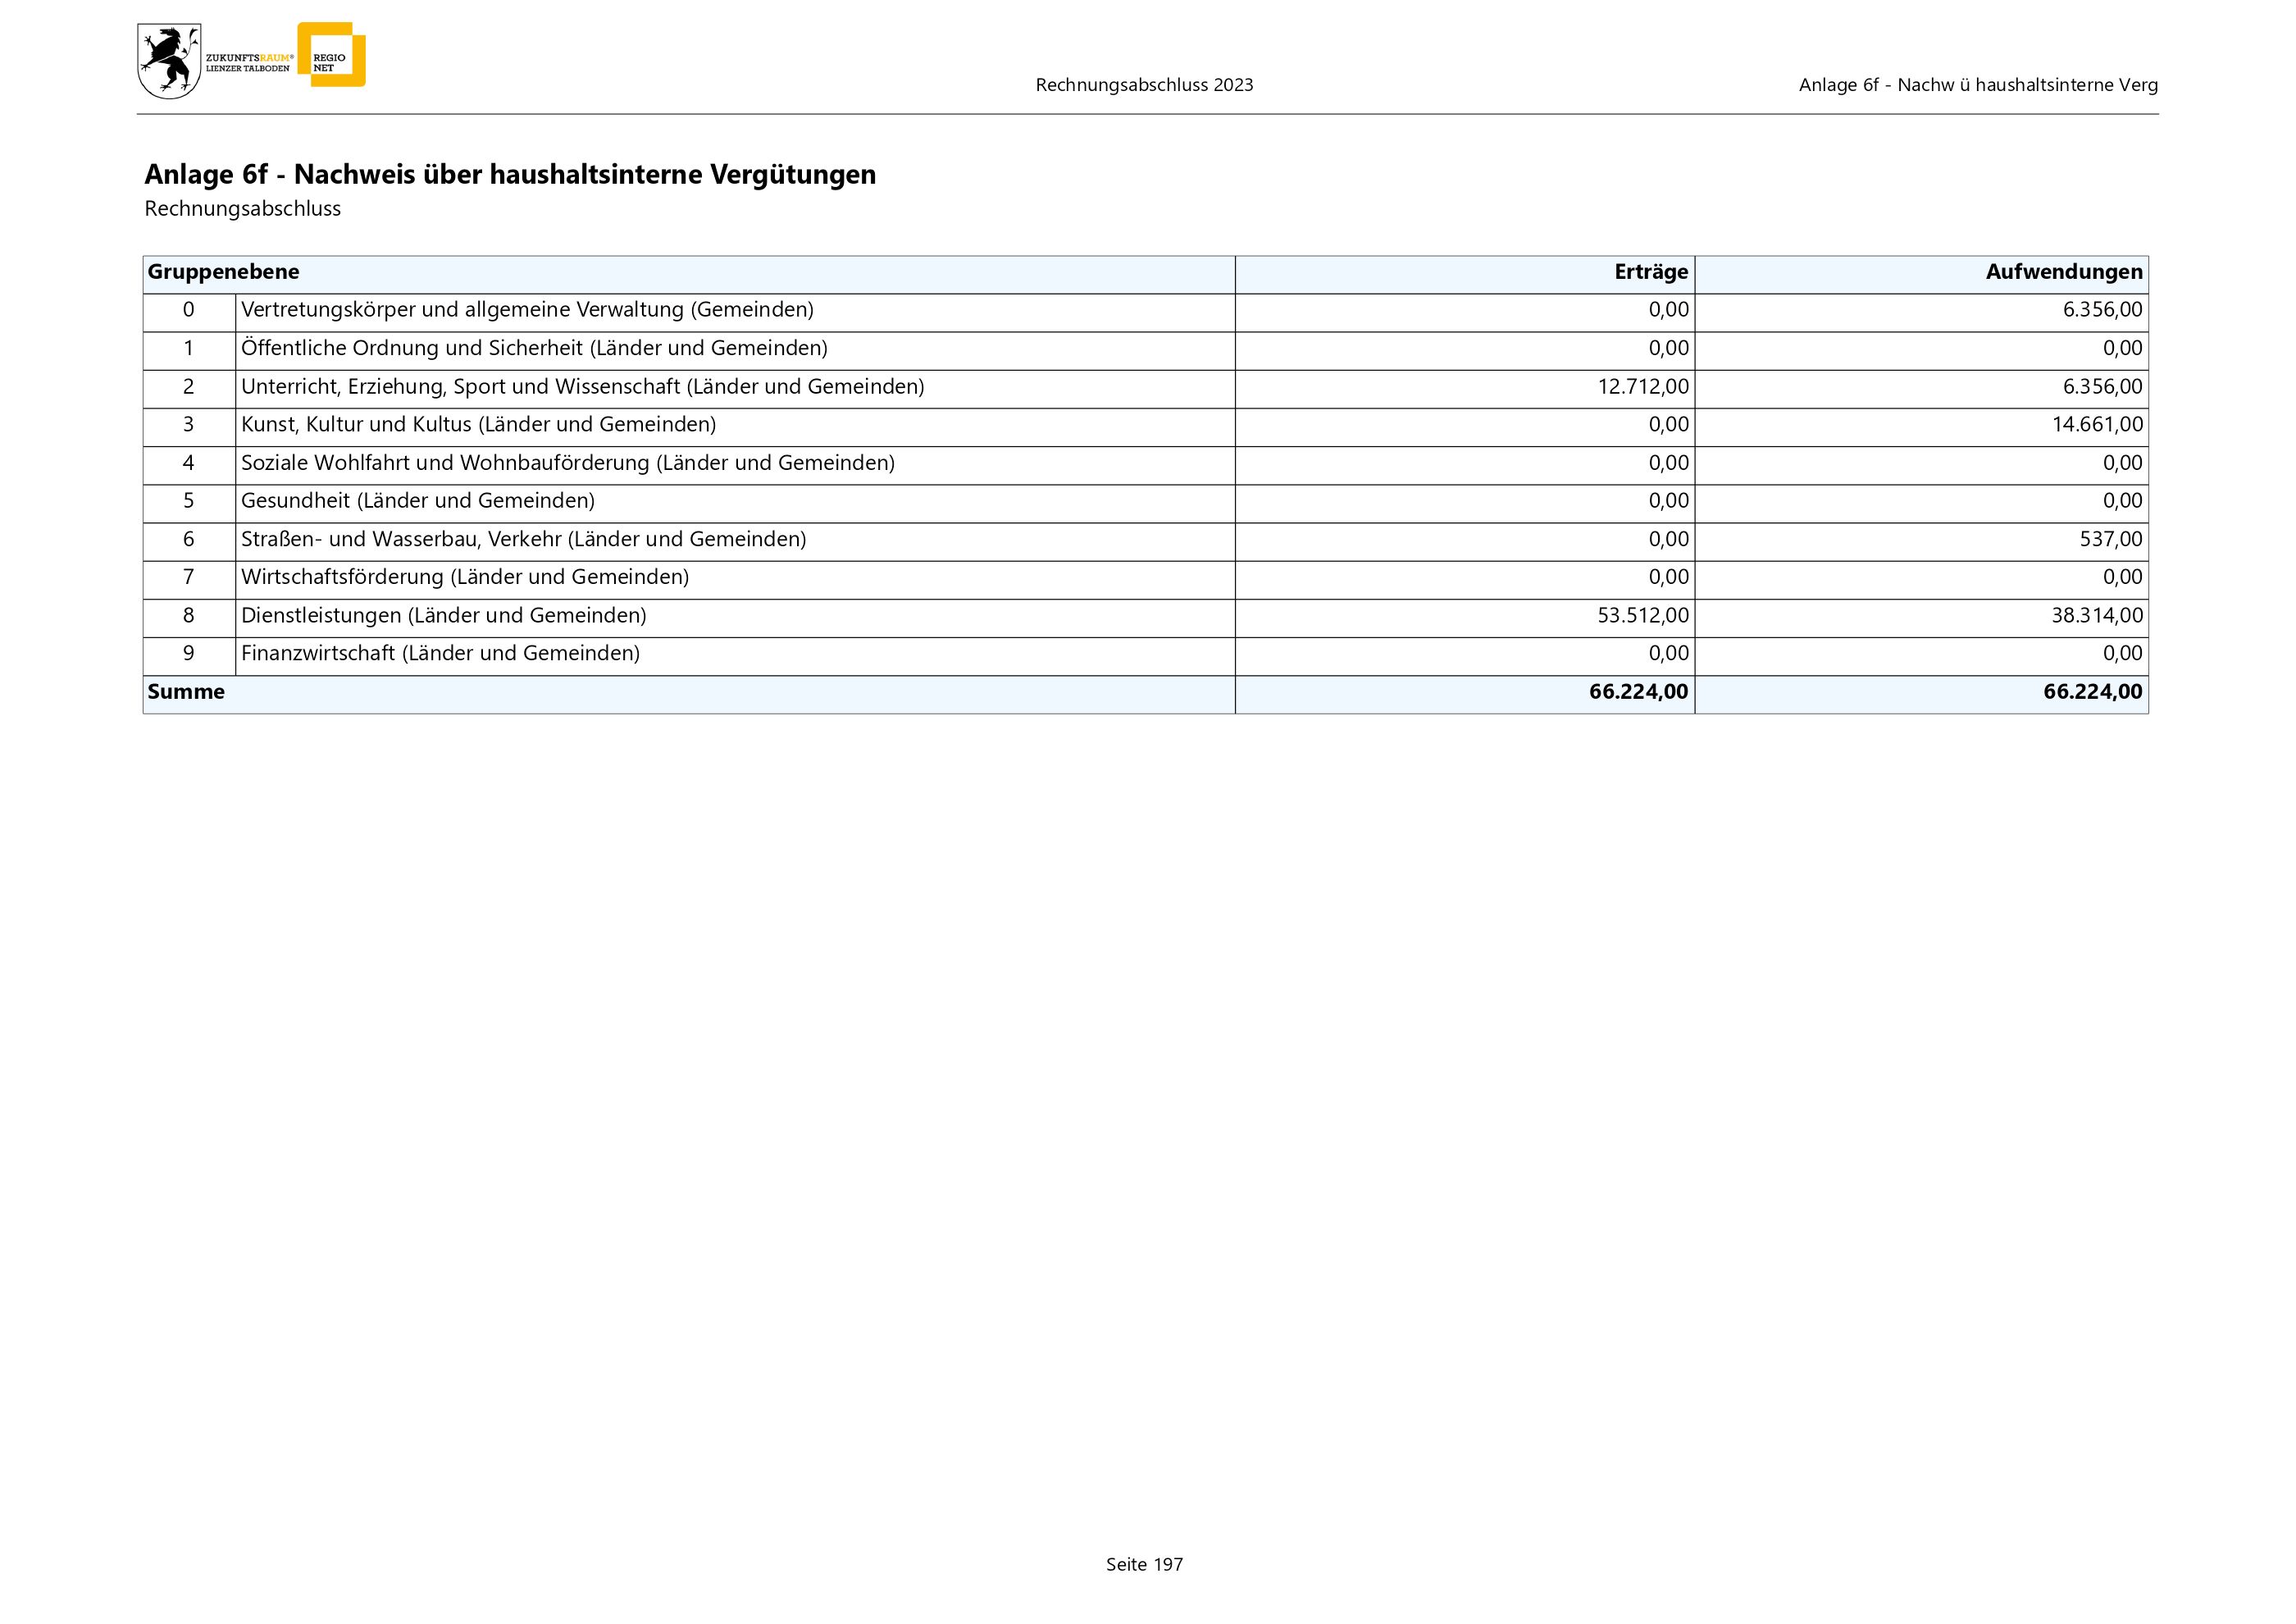This screenshot has width=2296, height=1624.
Task: Click the Seite 197 page number
Action: tap(1144, 1565)
